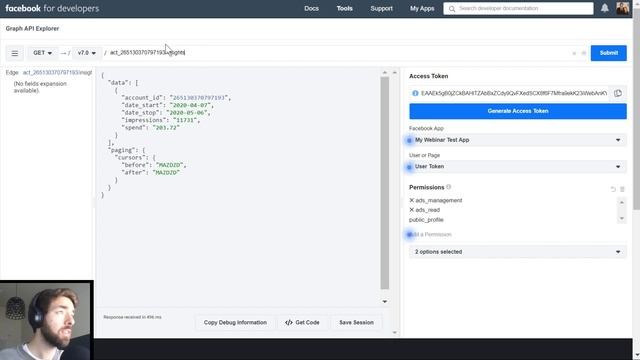Click the response panel vertical scrollbar
Image resolution: width=640 pixels, height=360 pixels.
(x=384, y=182)
